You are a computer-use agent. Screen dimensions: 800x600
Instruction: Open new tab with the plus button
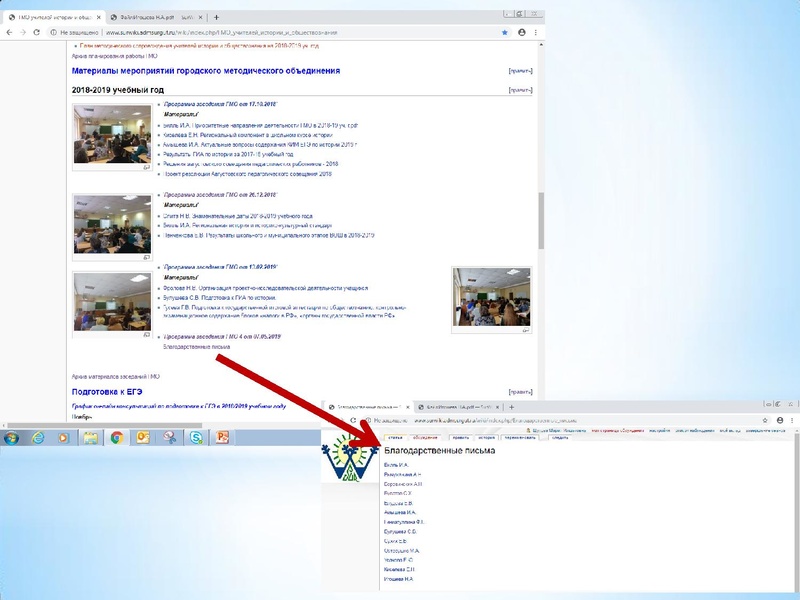click(217, 17)
